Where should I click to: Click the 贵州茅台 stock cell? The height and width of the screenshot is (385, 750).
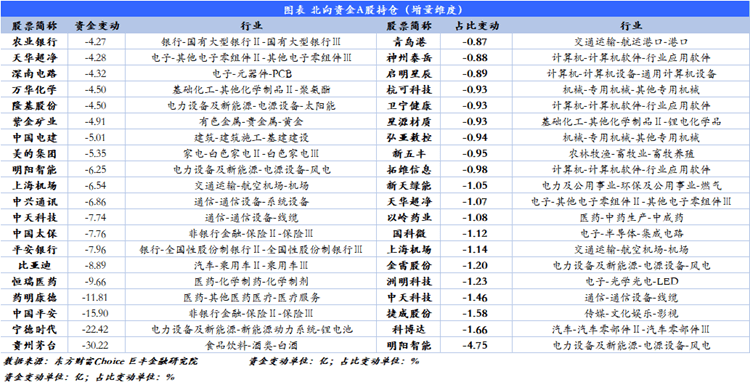click(x=34, y=345)
